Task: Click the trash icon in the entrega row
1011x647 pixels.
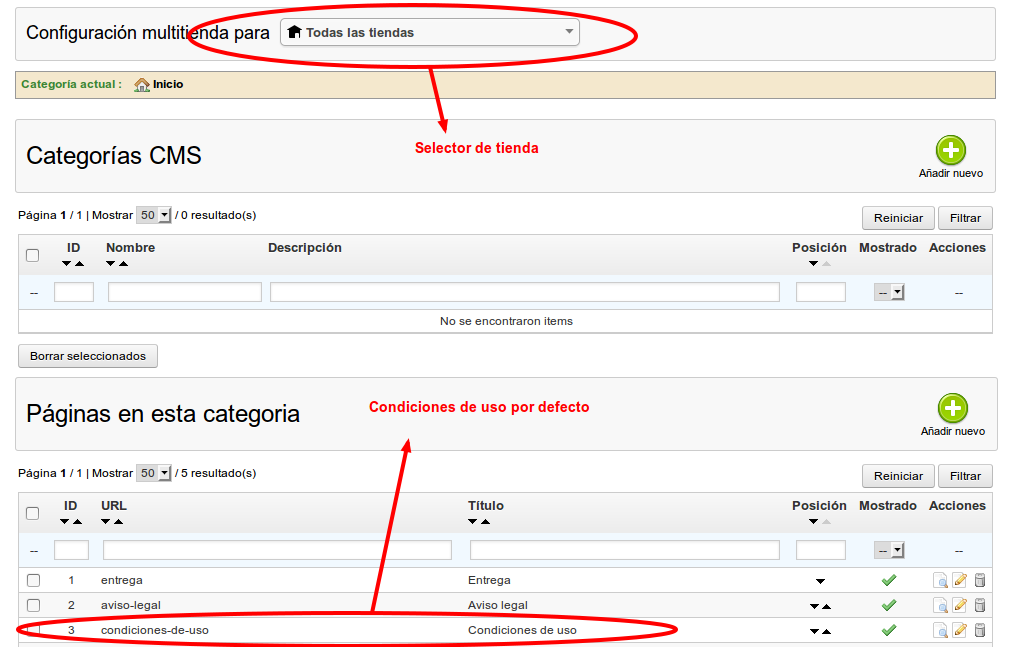Action: [980, 580]
